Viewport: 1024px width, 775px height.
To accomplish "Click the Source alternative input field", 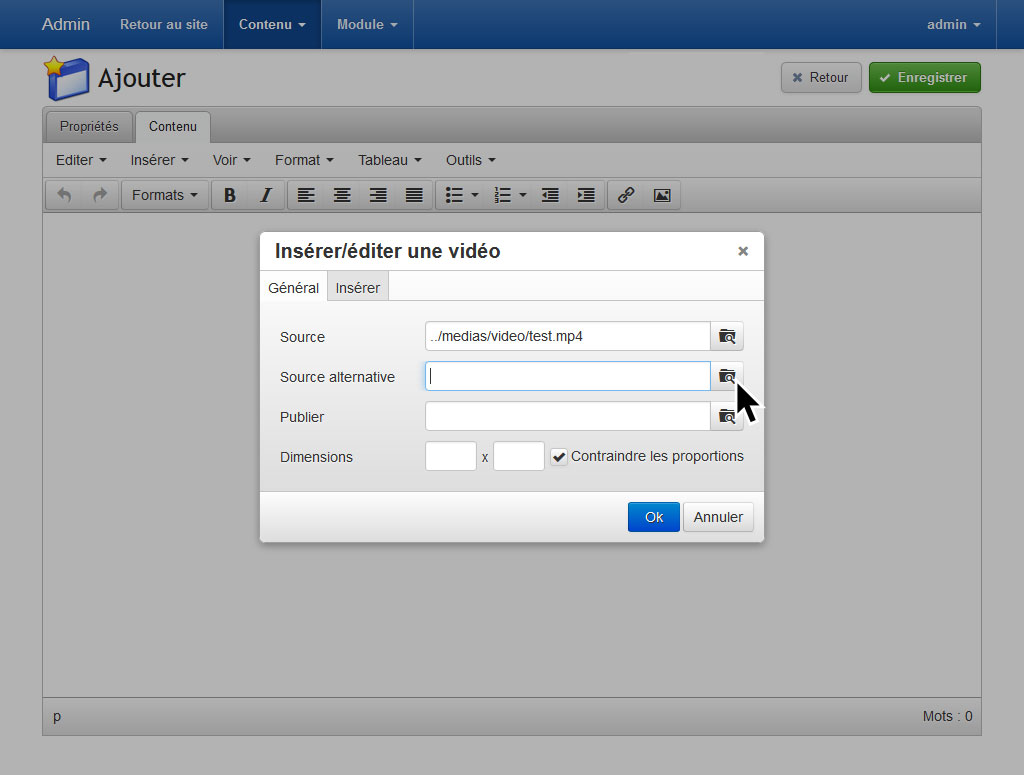I will (567, 377).
